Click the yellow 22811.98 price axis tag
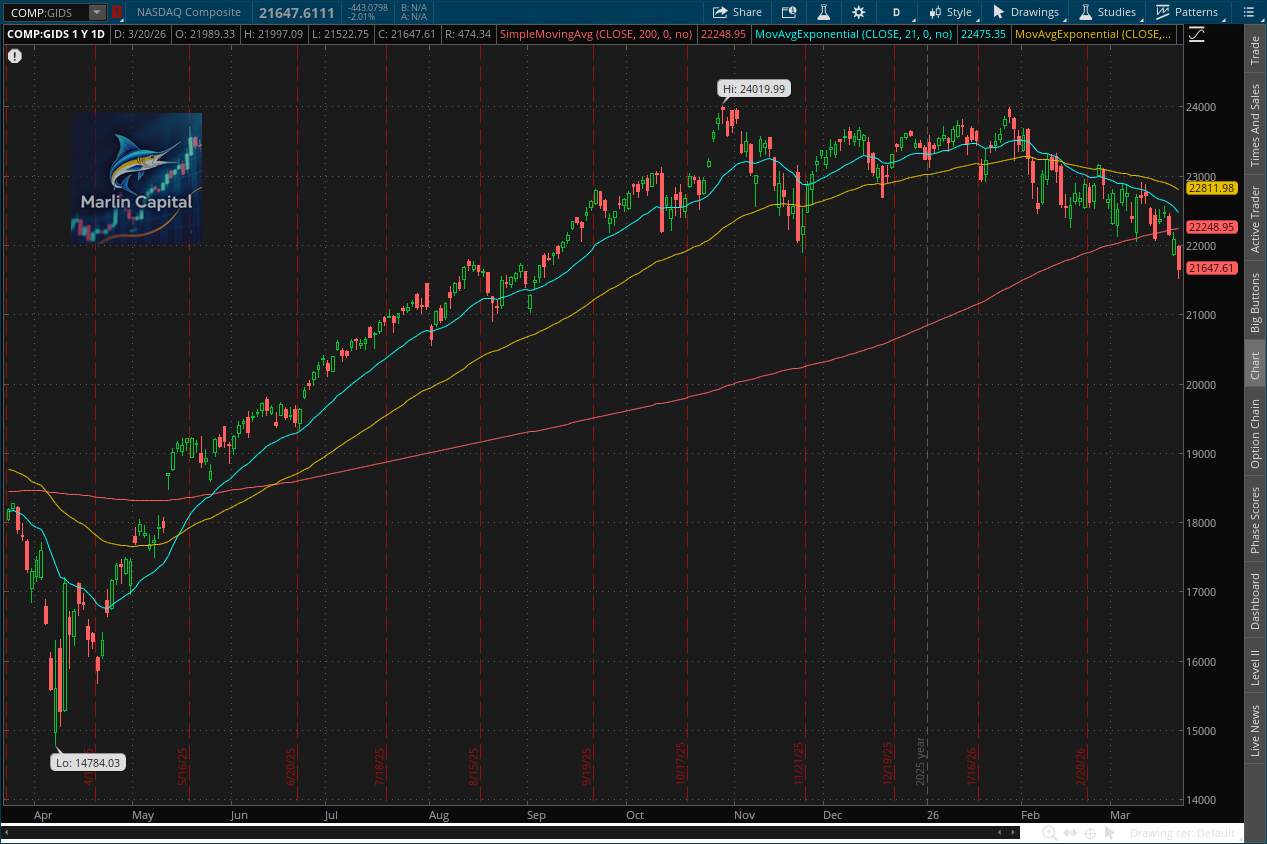The width and height of the screenshot is (1267, 844). pos(1211,188)
